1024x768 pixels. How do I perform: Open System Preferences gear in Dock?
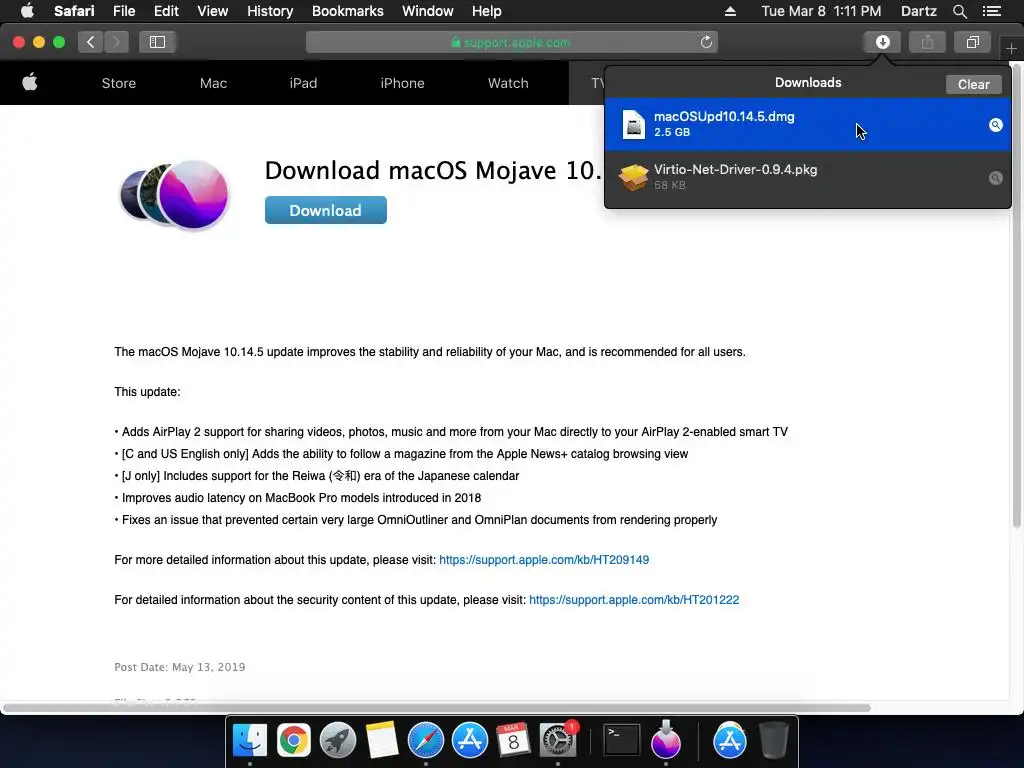coord(558,740)
